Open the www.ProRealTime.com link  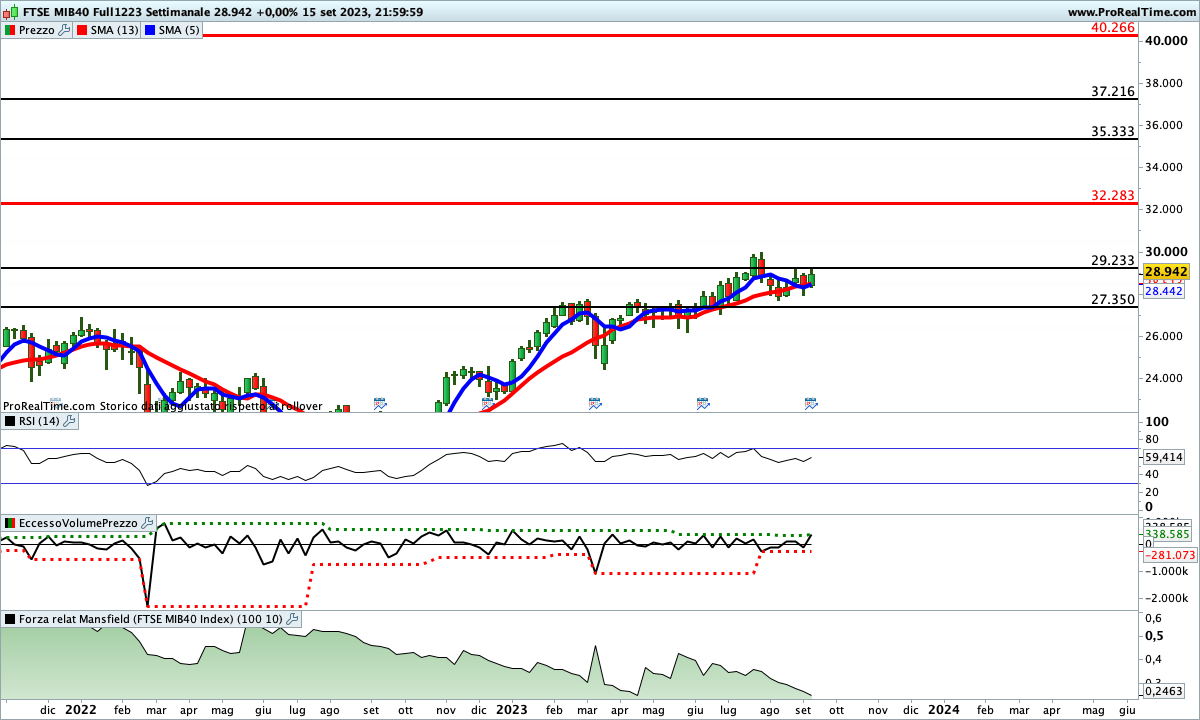1130,12
